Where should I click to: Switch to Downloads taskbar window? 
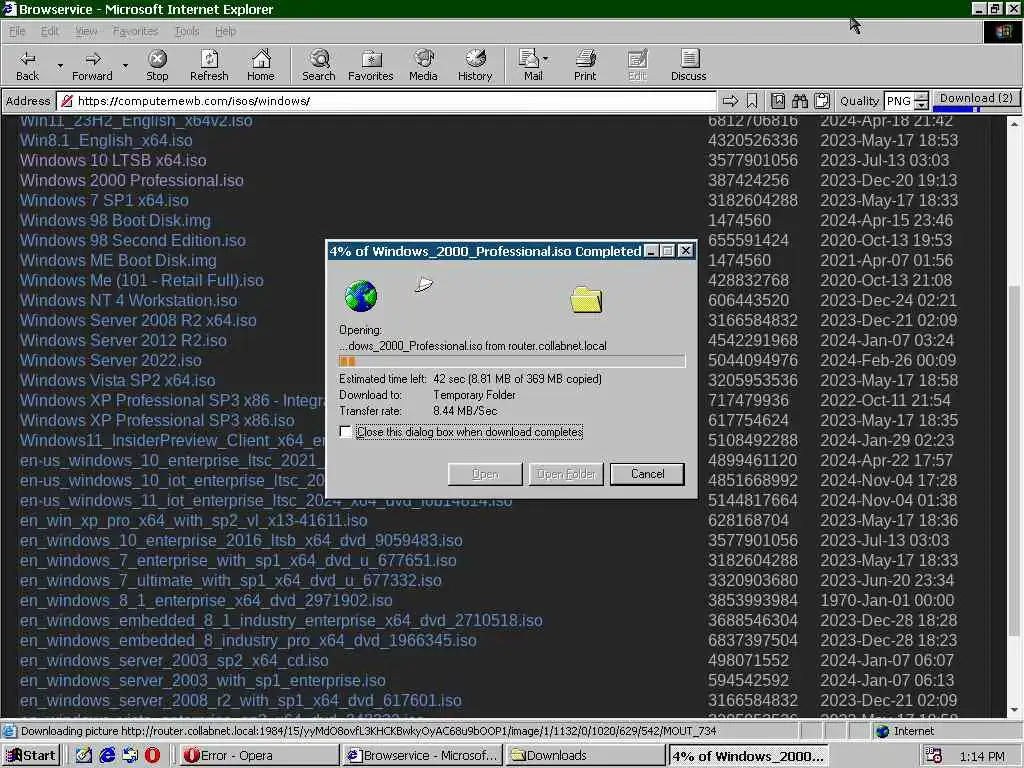pos(584,756)
